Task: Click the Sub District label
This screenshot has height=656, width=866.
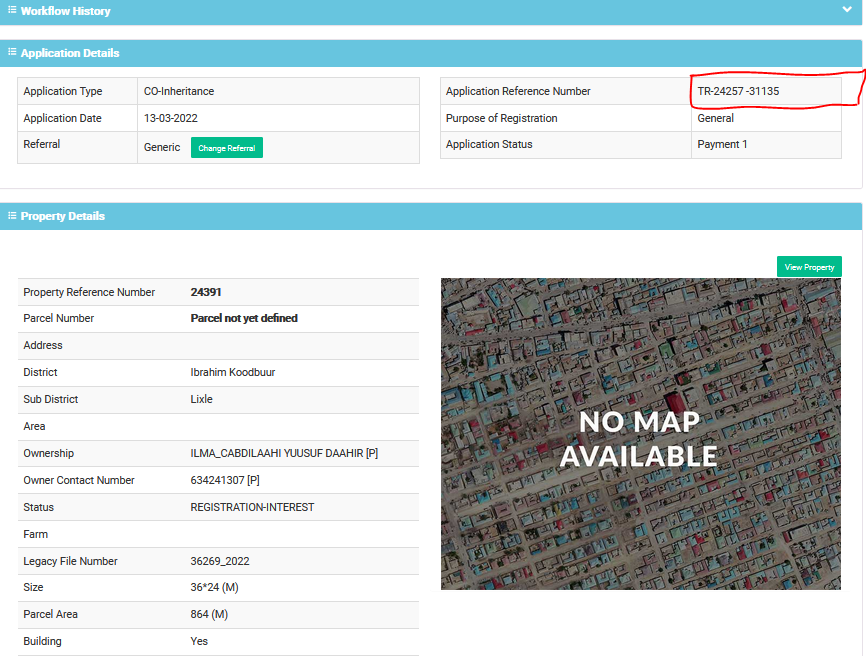Action: point(51,399)
